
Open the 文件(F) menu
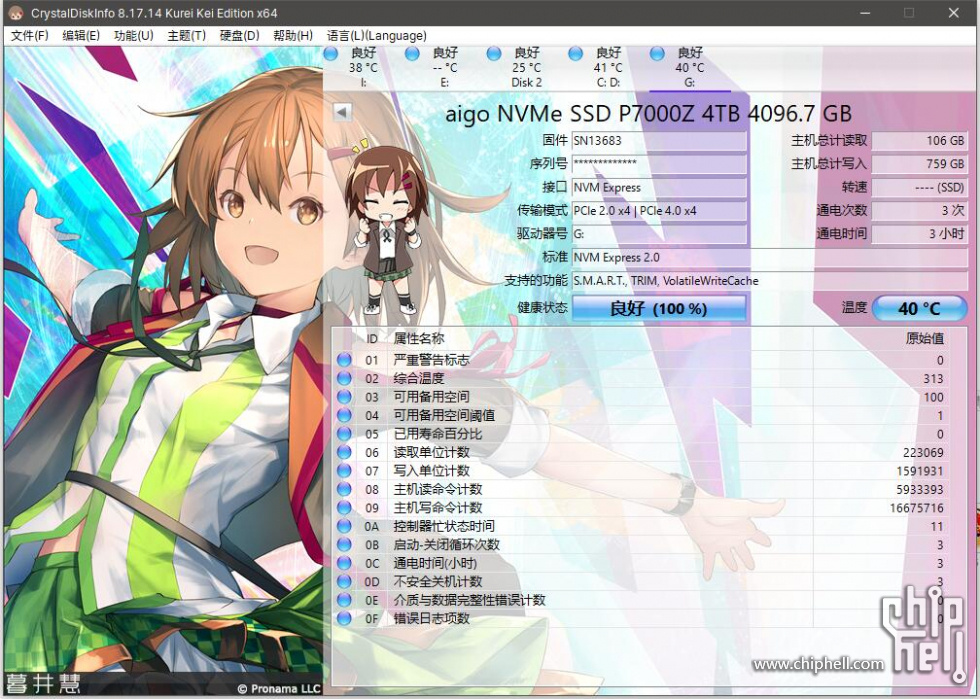click(29, 36)
